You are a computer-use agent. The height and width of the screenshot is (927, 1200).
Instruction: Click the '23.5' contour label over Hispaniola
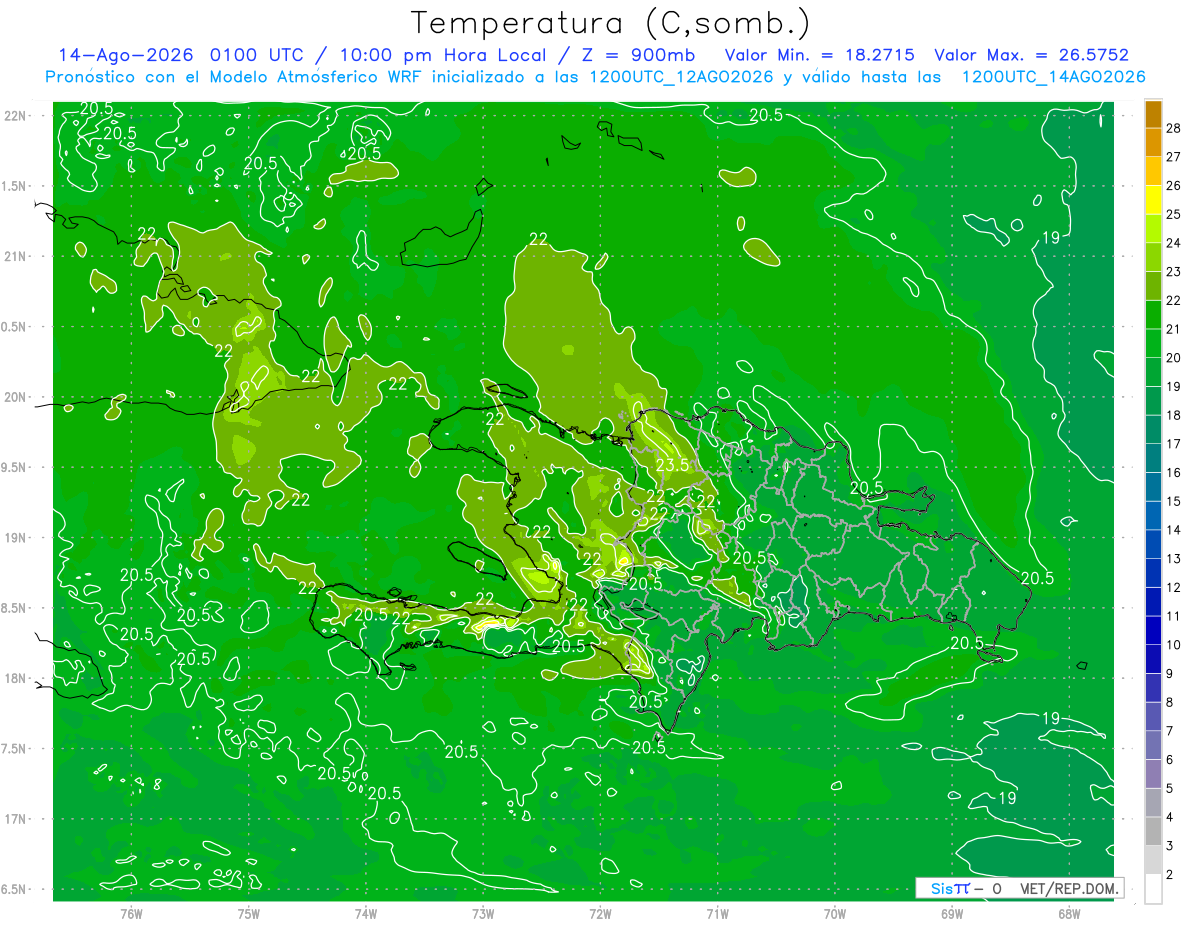pyautogui.click(x=673, y=464)
